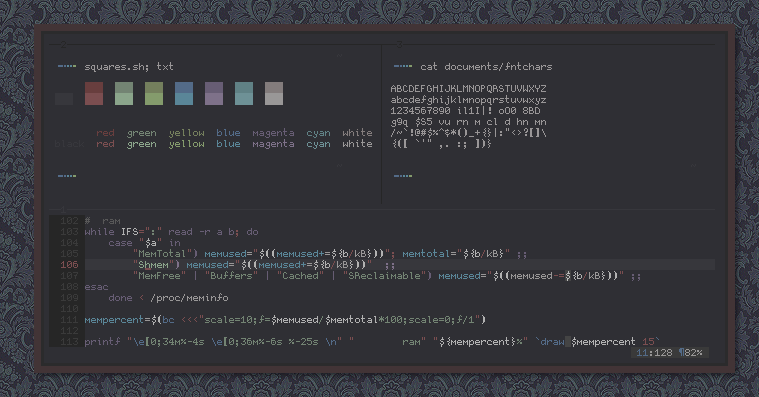This screenshot has width=759, height=397.
Task: Click the empty prompt in the squares.sh pane
Action: 67,176
